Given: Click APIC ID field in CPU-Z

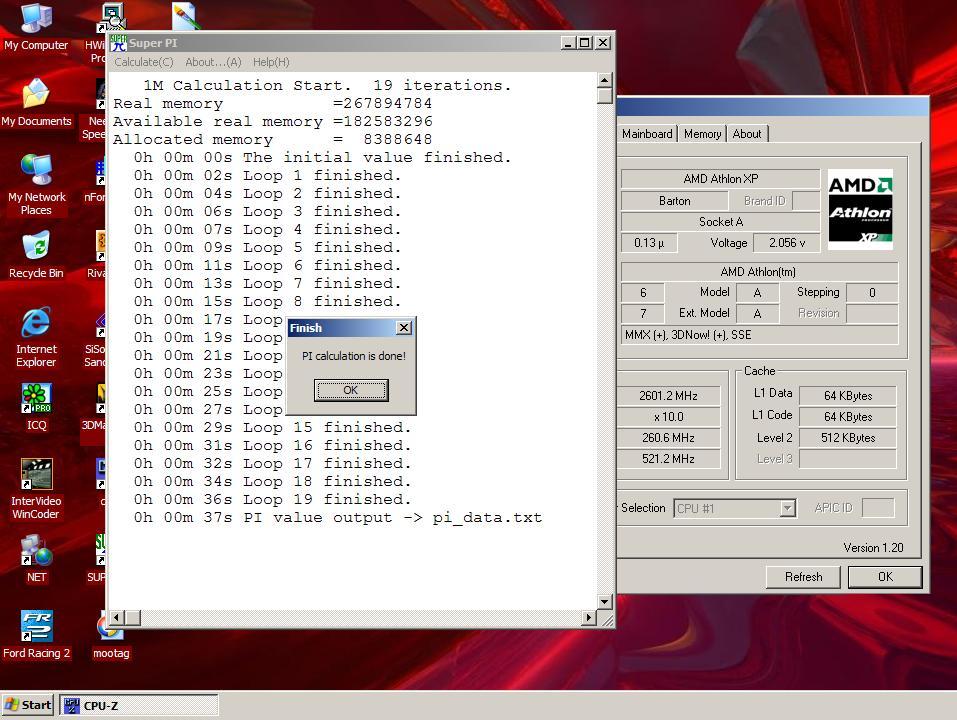Looking at the screenshot, I should (x=878, y=508).
